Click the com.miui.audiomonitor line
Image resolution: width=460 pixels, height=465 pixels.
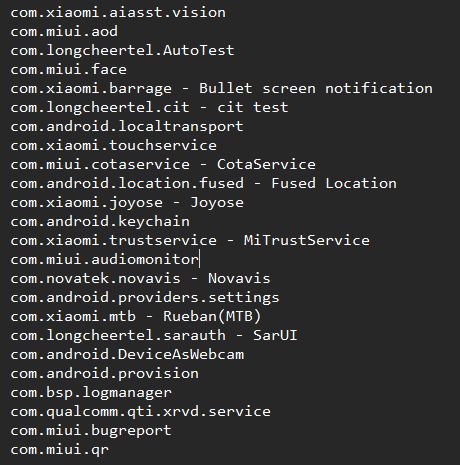pos(104,260)
